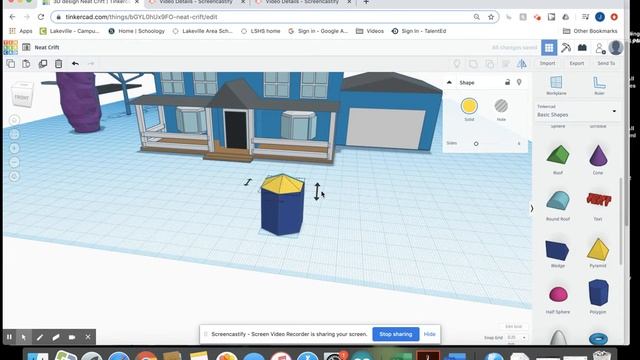The height and width of the screenshot is (360, 640).
Task: Pick the green Roof shape
Action: click(558, 156)
